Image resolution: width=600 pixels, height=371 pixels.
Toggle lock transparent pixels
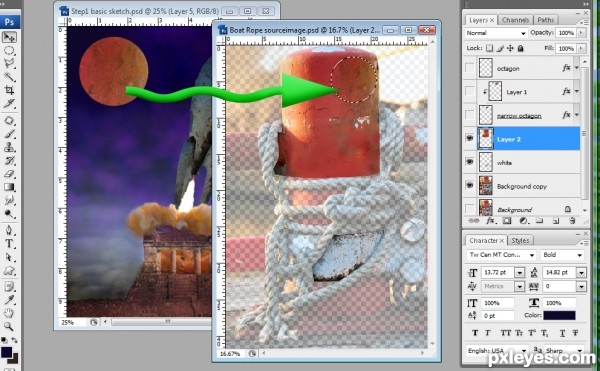pyautogui.click(x=489, y=48)
